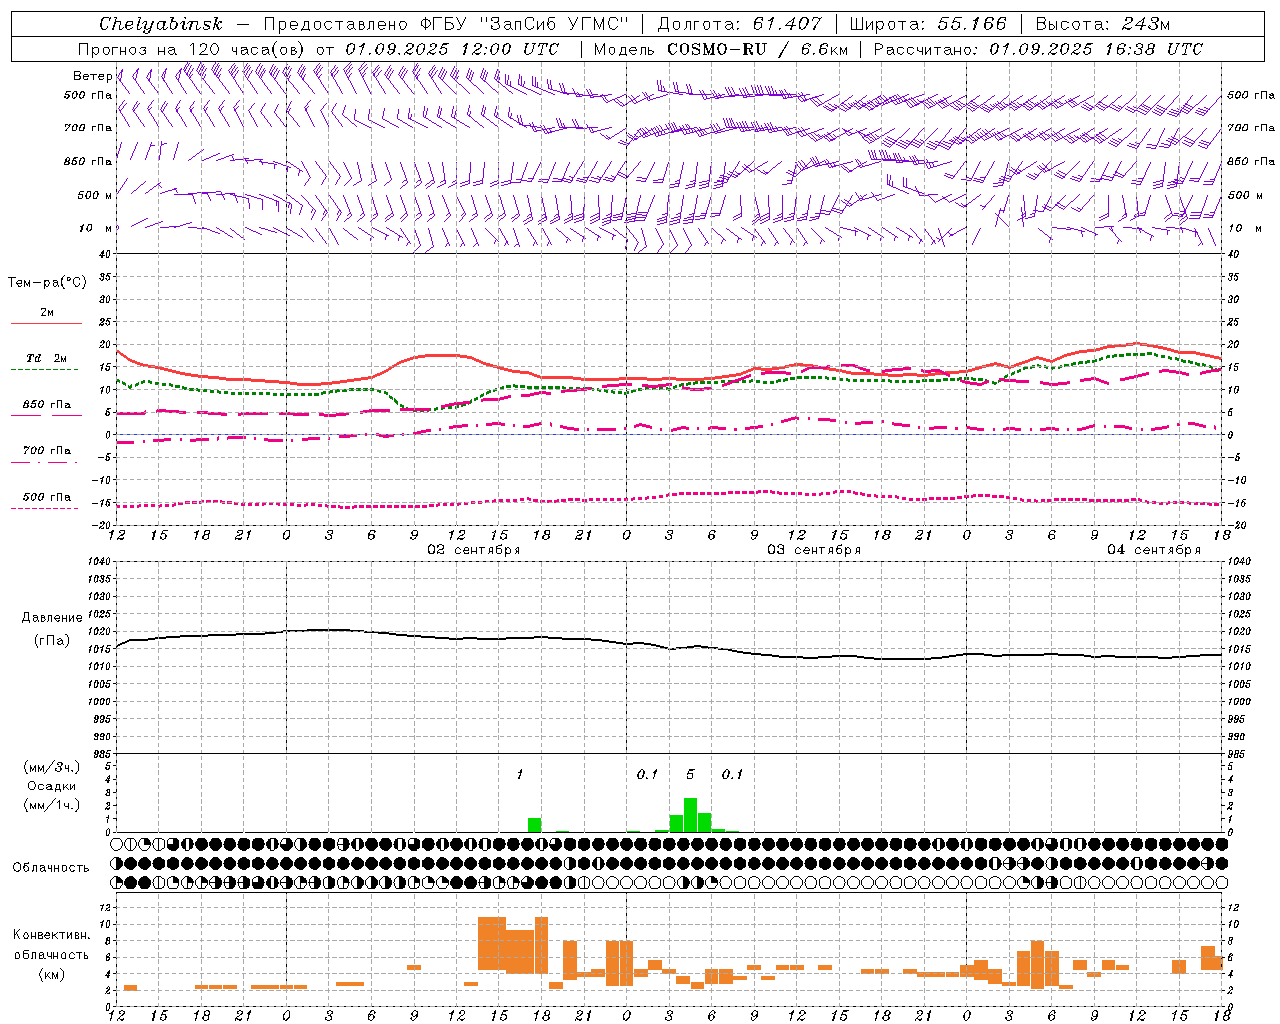Click the 03 сентября date label

pyautogui.click(x=814, y=550)
